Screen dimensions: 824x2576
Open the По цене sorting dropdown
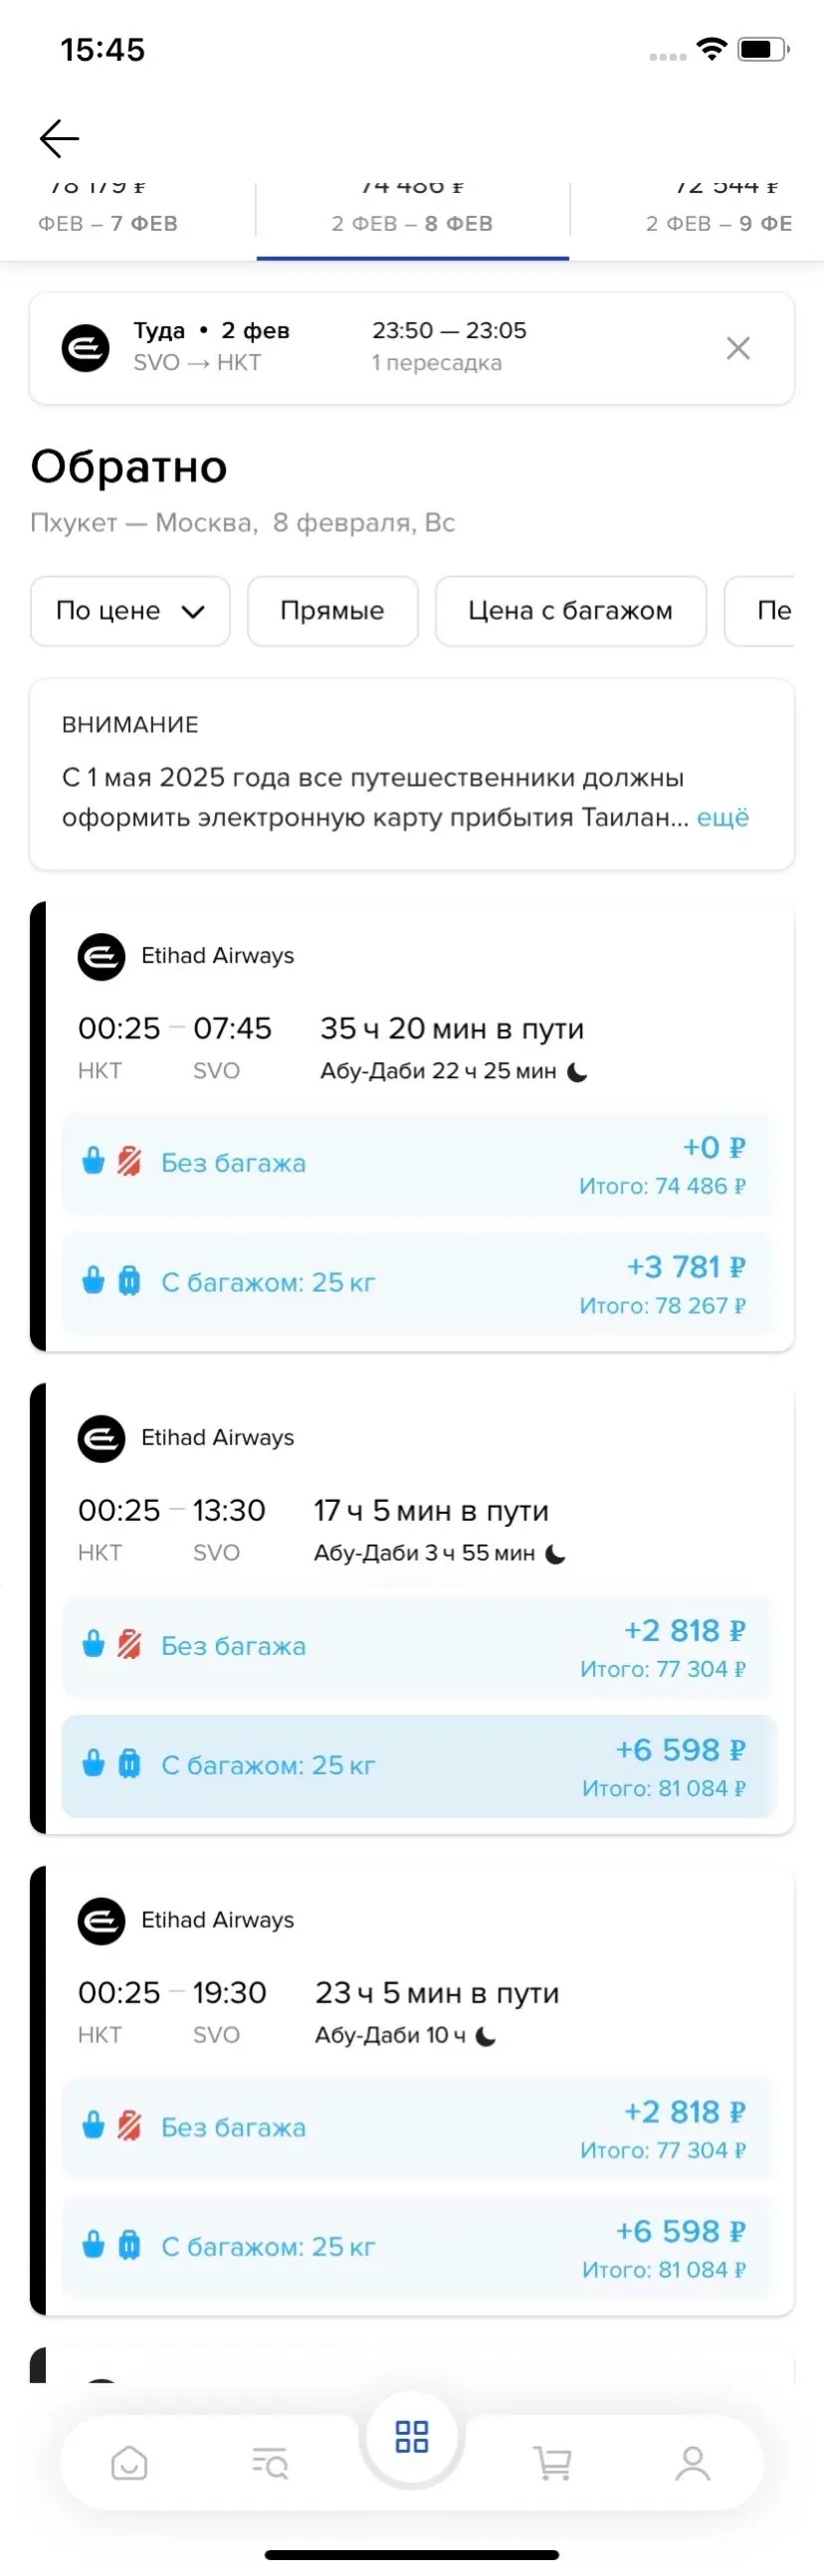click(x=130, y=611)
